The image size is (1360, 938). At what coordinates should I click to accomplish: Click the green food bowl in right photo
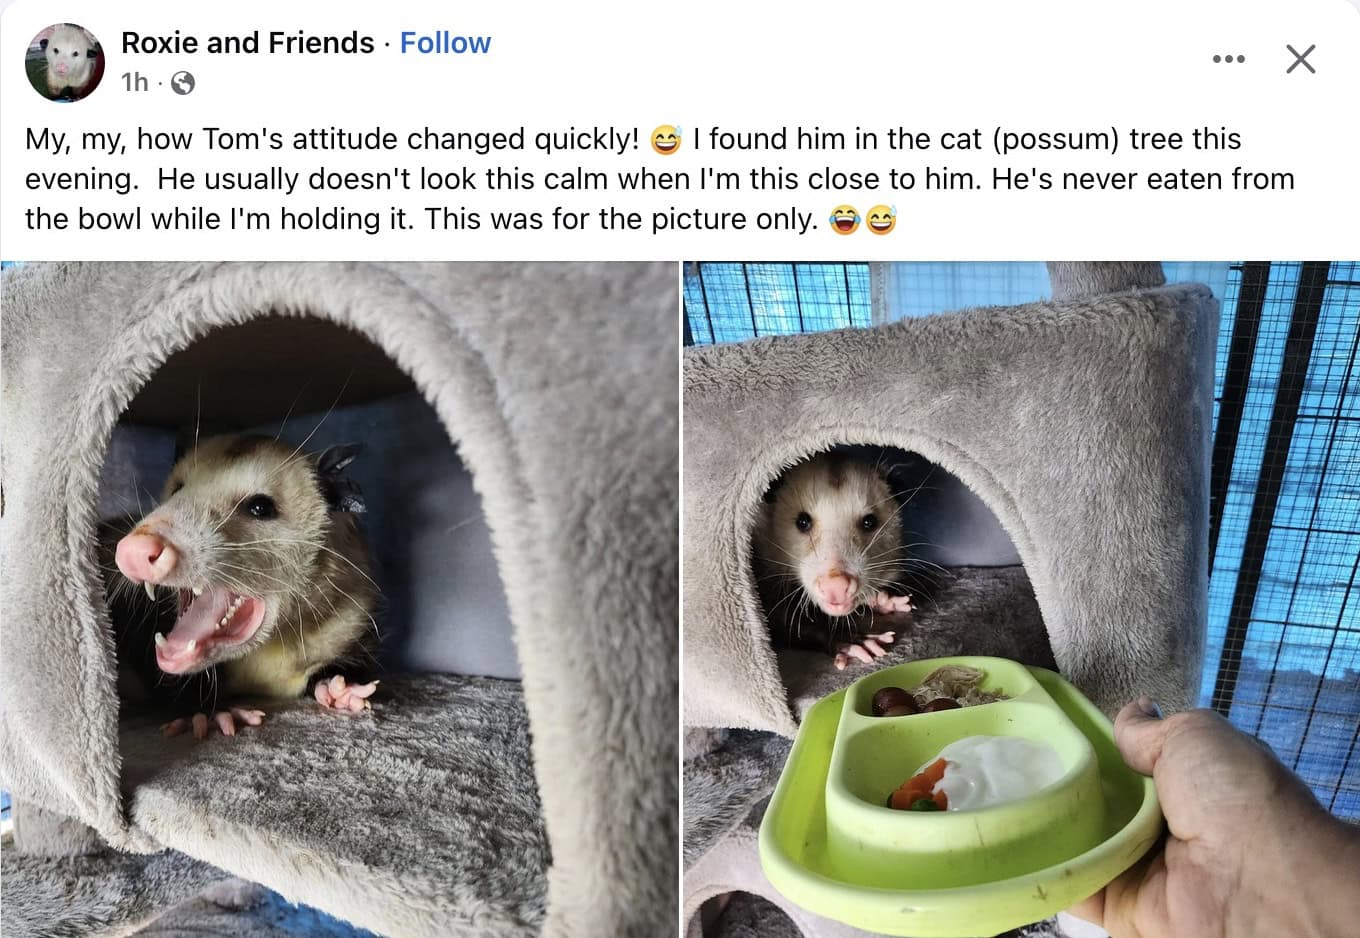[960, 790]
